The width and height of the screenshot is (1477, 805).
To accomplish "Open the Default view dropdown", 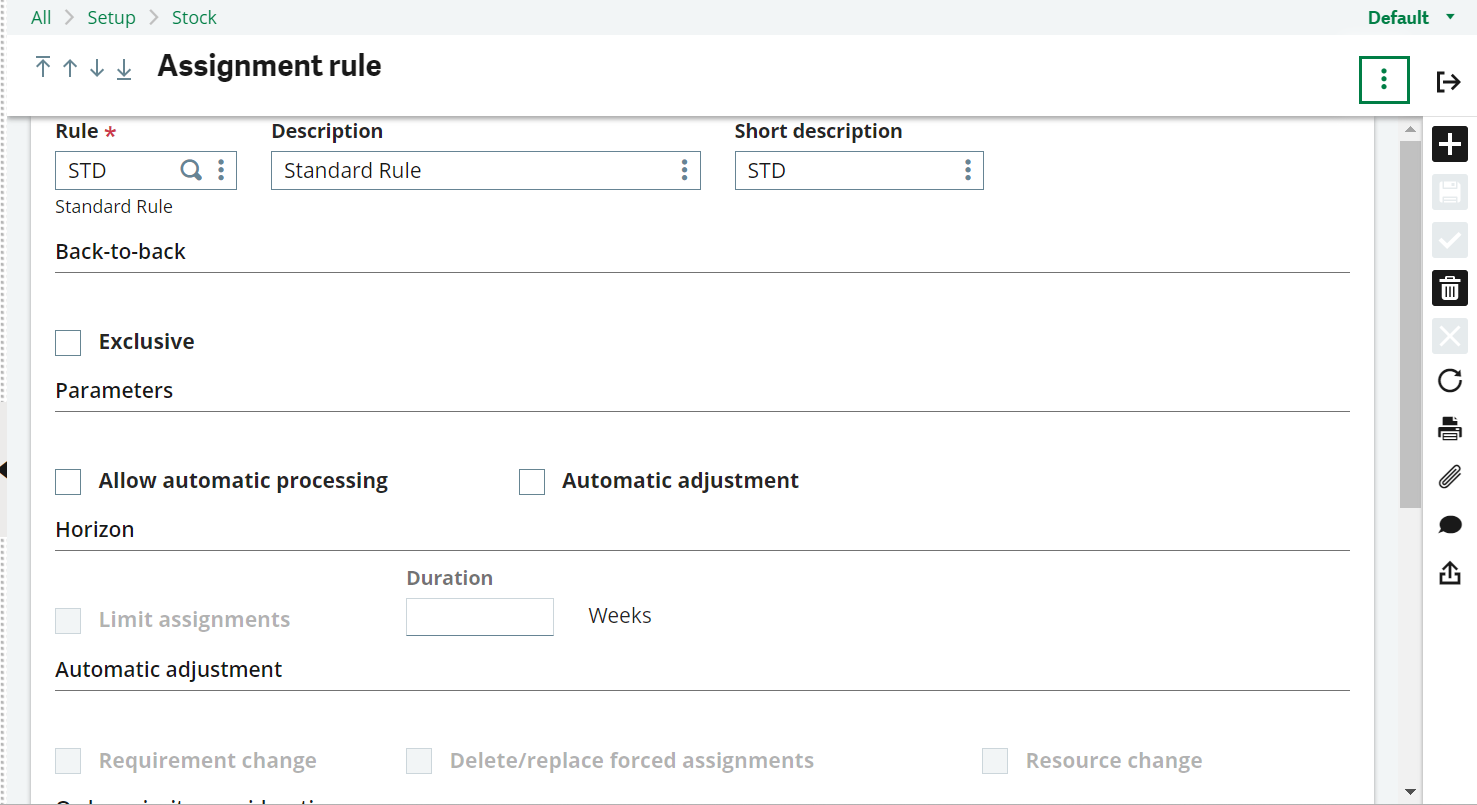I will (x=1411, y=17).
